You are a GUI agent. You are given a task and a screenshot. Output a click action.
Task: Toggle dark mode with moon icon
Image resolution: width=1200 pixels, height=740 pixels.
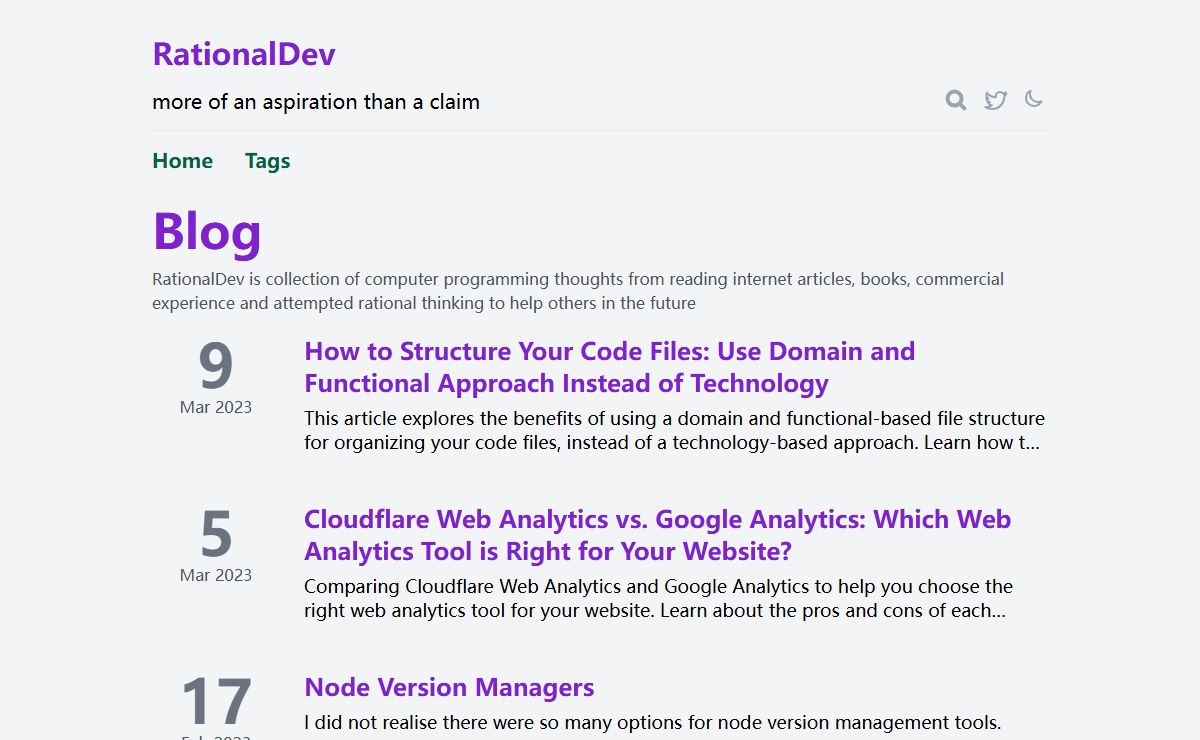(1034, 99)
